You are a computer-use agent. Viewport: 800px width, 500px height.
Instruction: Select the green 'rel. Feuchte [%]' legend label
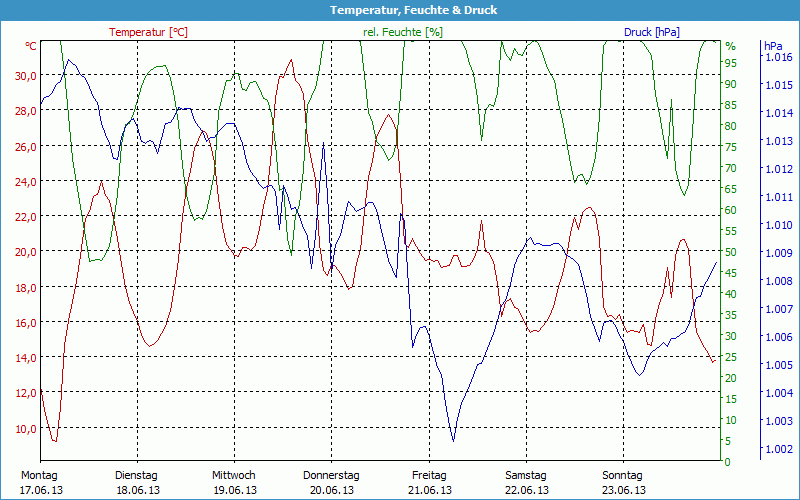click(403, 32)
